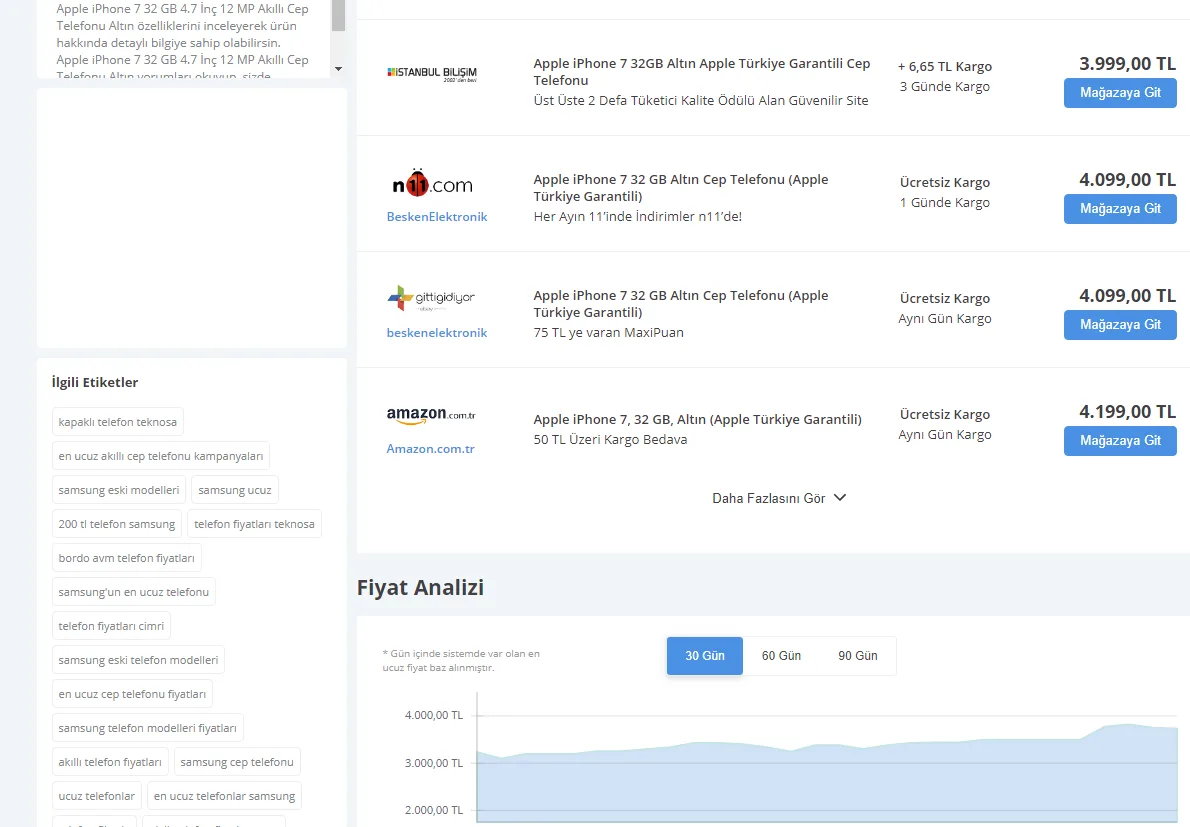Click the n11.com store logo
The height and width of the screenshot is (827, 1190).
(432, 184)
